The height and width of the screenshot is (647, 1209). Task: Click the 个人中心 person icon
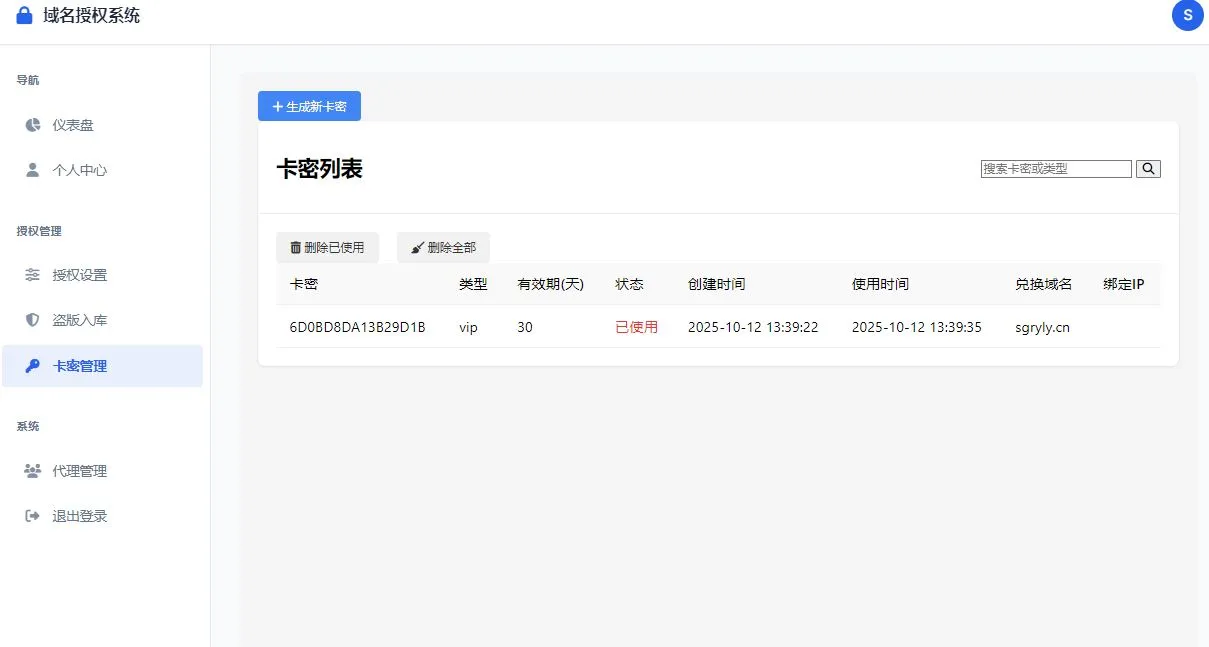(33, 170)
